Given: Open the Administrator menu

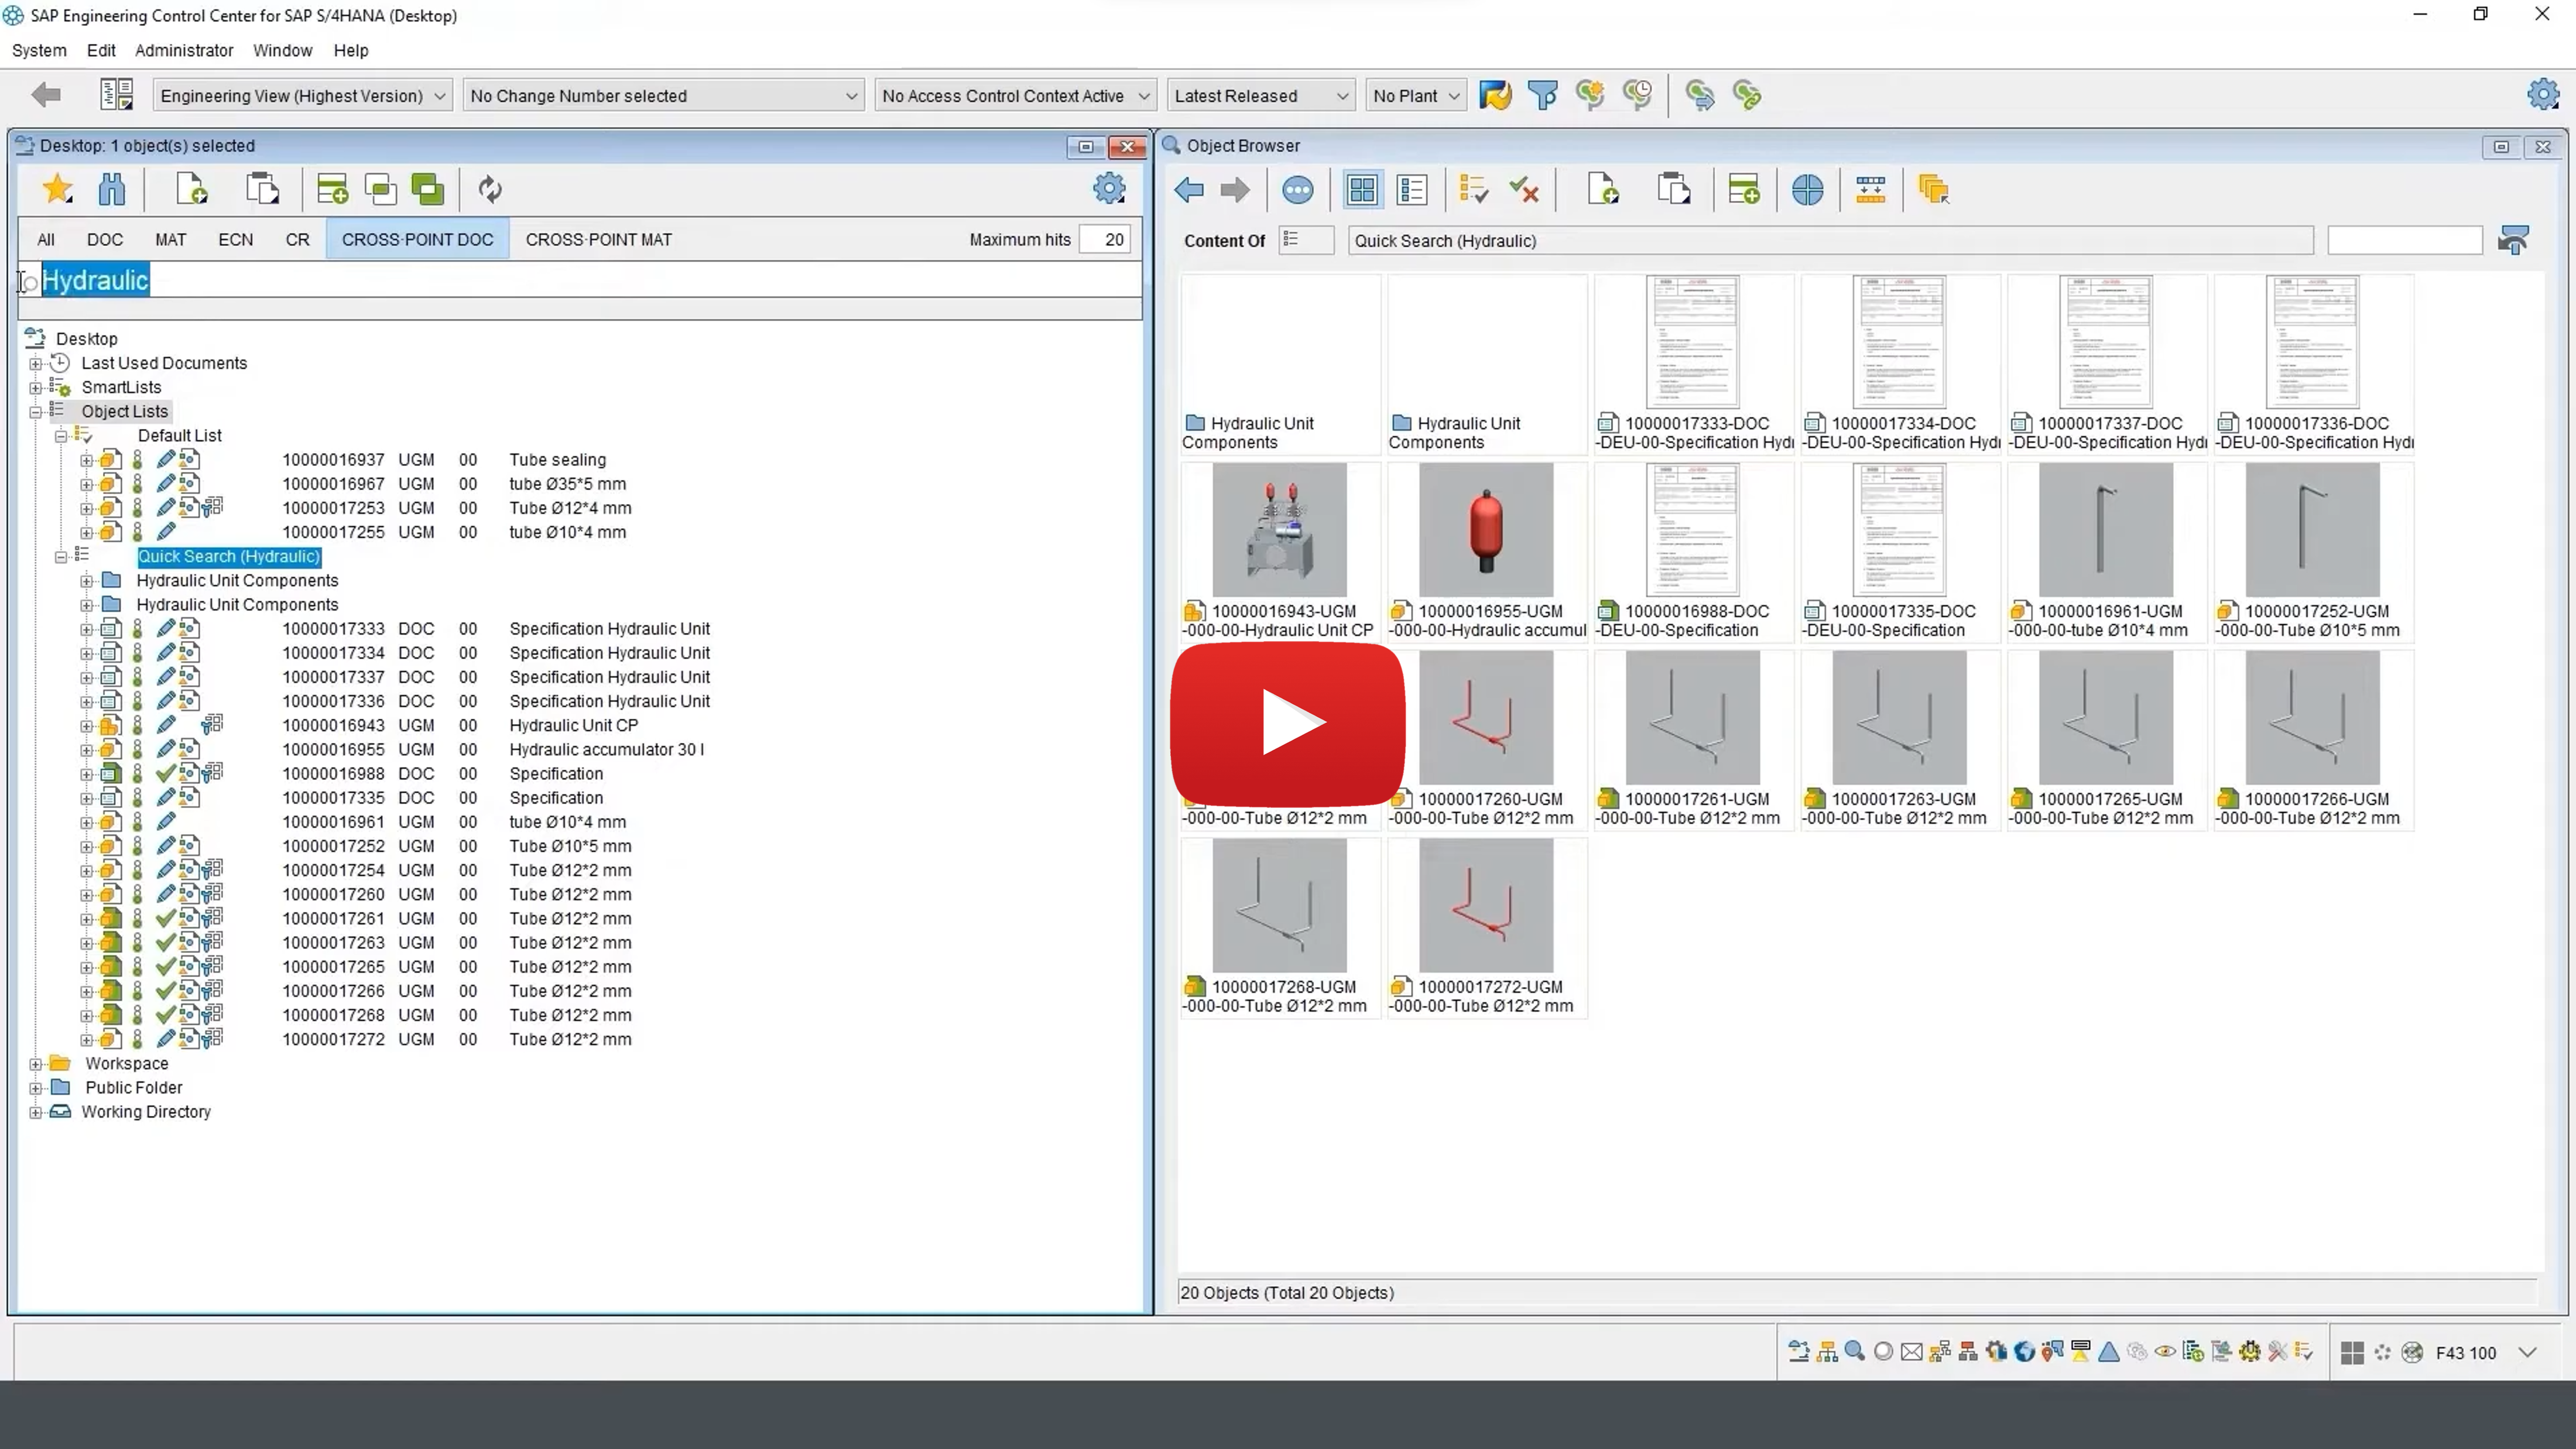Looking at the screenshot, I should click(184, 50).
